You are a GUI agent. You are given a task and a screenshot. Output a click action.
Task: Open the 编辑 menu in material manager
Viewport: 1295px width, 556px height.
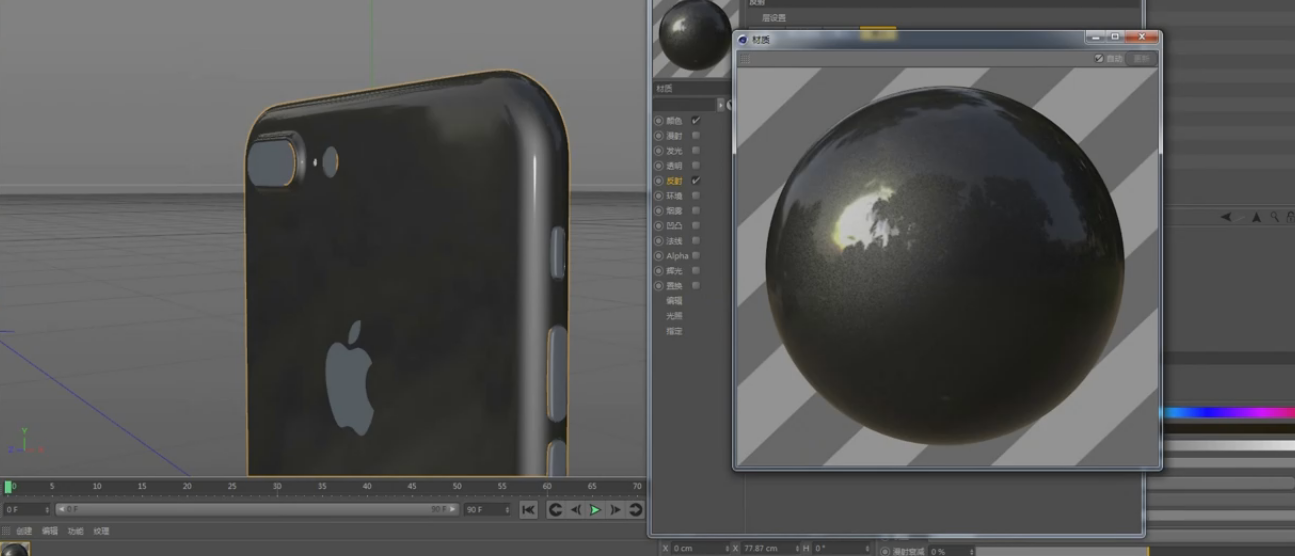(x=50, y=531)
